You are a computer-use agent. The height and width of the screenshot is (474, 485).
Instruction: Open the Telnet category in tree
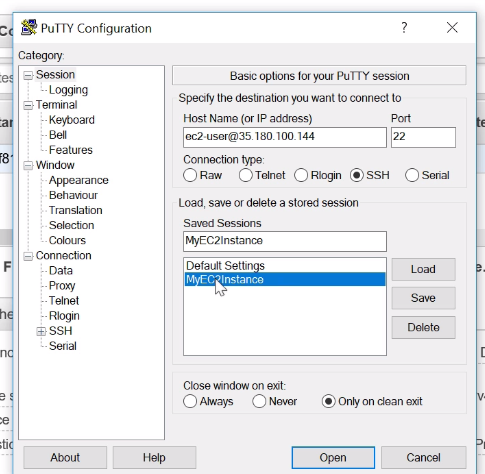[64, 300]
